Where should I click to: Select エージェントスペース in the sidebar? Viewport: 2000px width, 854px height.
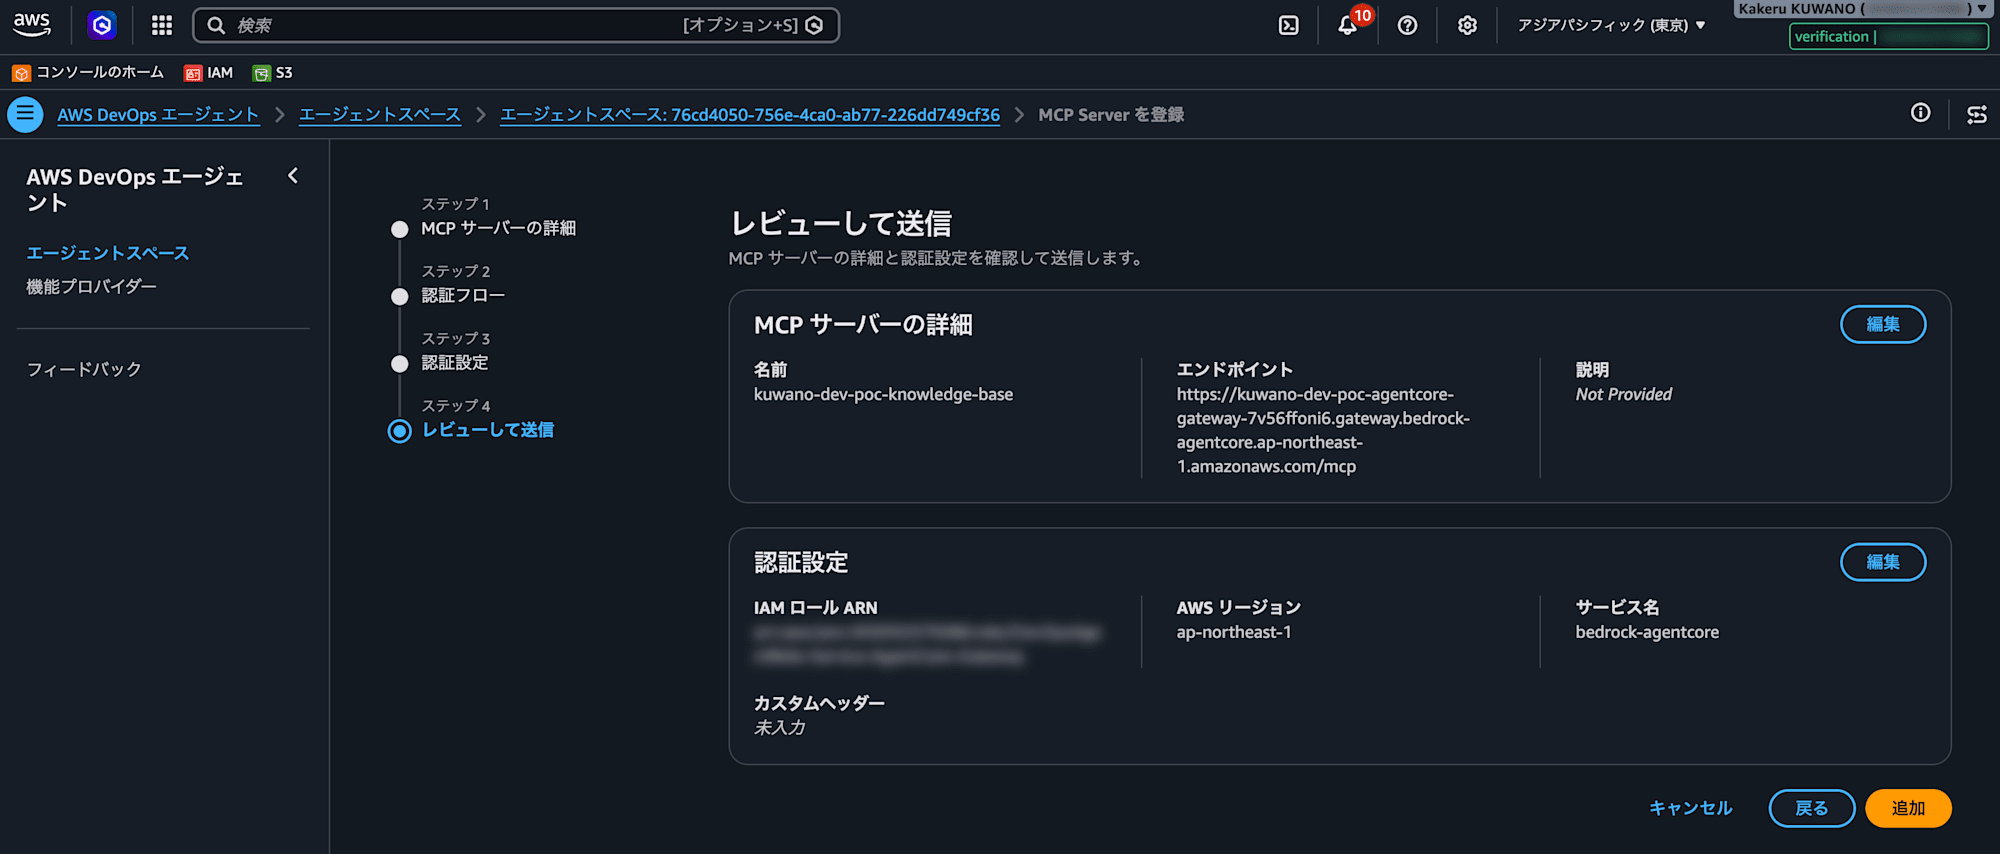(108, 253)
